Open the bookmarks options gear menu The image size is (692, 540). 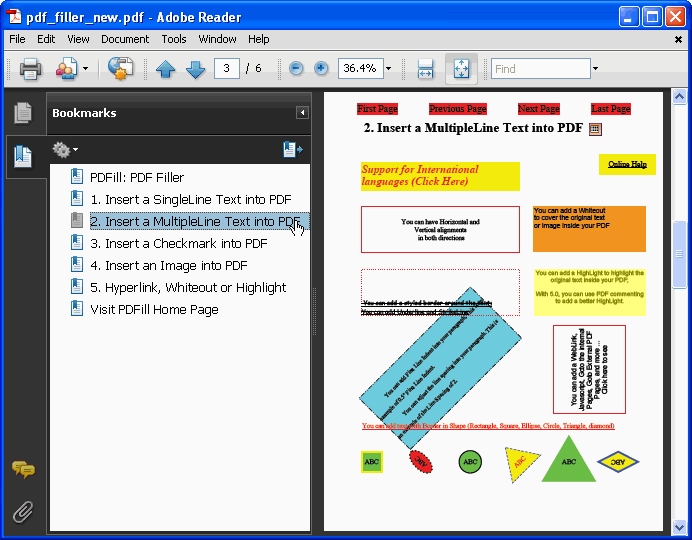65,150
